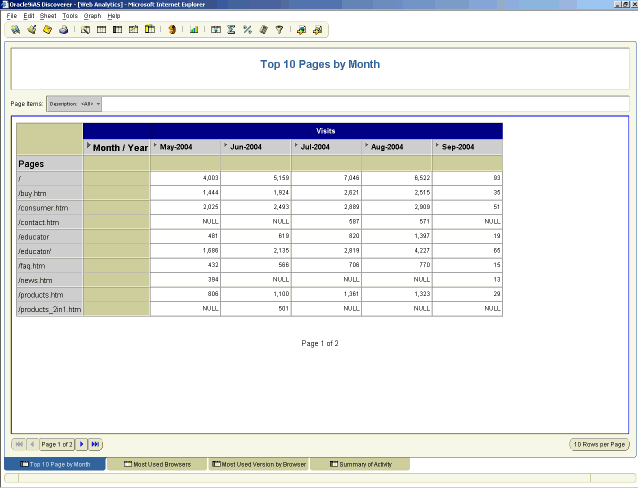Click the print icon in the toolbar
Image resolution: width=638 pixels, height=488 pixels.
click(63, 30)
